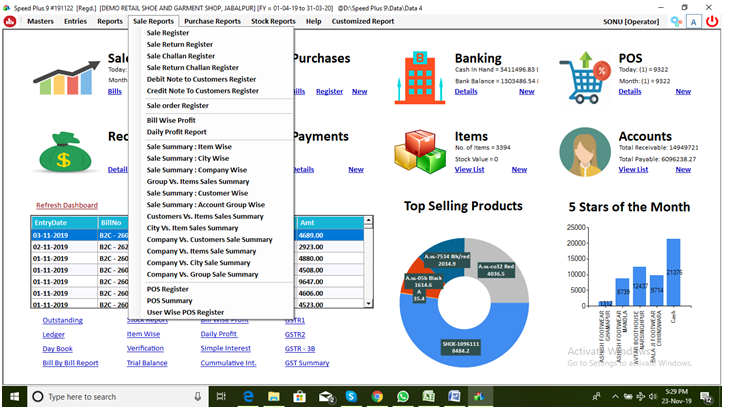Image resolution: width=752 pixels, height=419 pixels.
Task: Open the Day Book link
Action: tap(58, 349)
